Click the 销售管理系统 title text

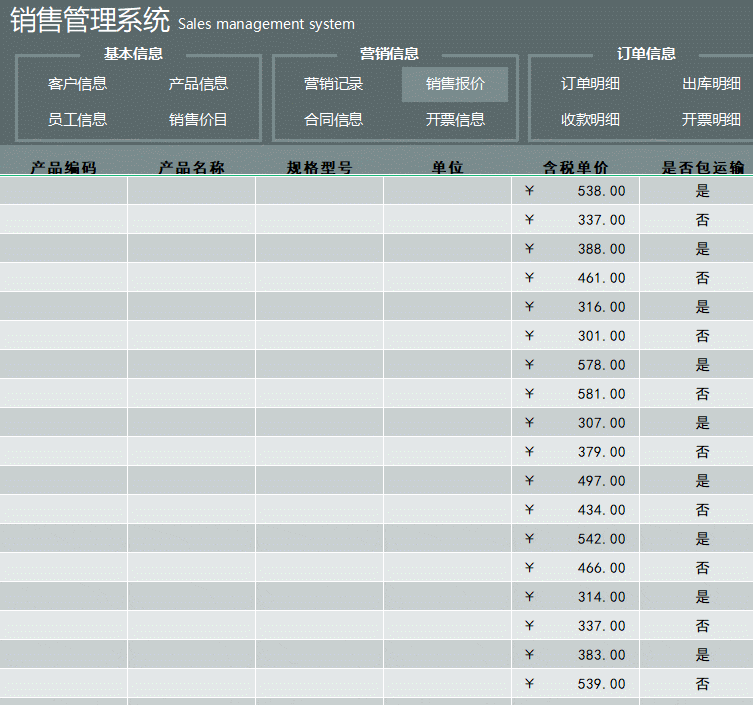pyautogui.click(x=90, y=20)
